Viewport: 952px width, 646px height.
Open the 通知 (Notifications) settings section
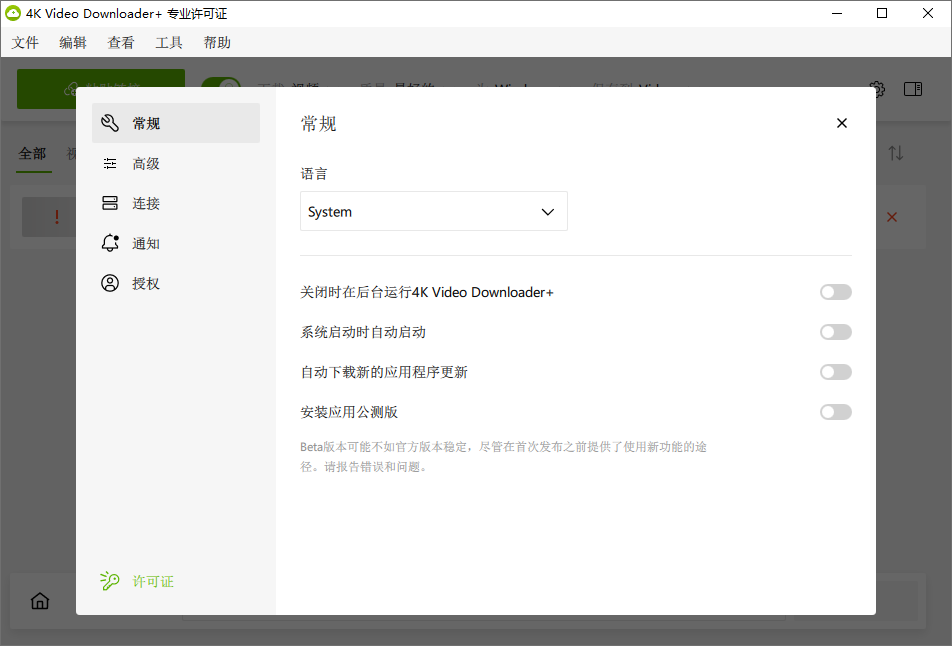(x=146, y=242)
